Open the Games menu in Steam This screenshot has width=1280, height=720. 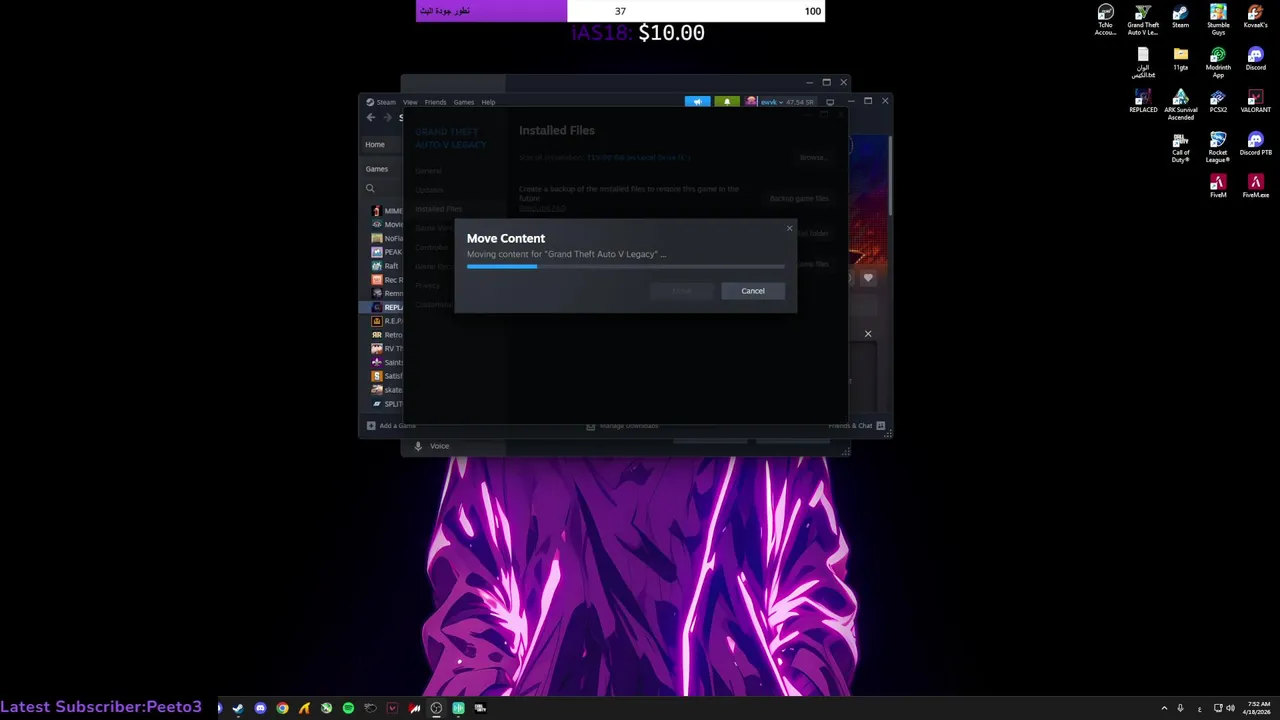pos(464,102)
